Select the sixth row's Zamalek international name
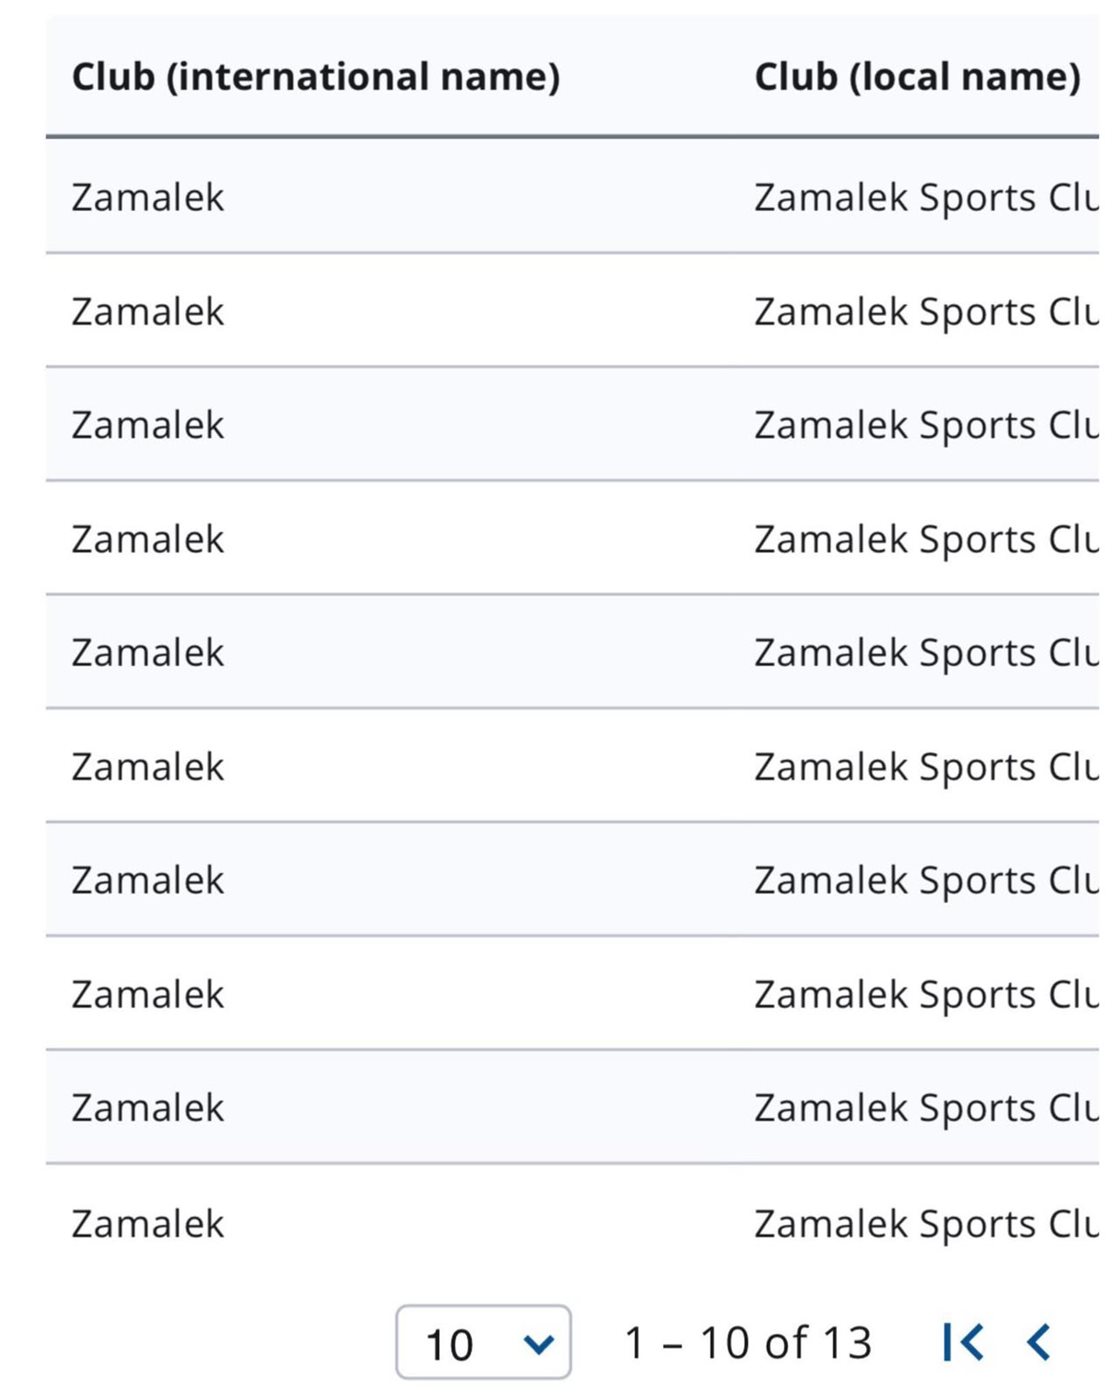 click(148, 767)
